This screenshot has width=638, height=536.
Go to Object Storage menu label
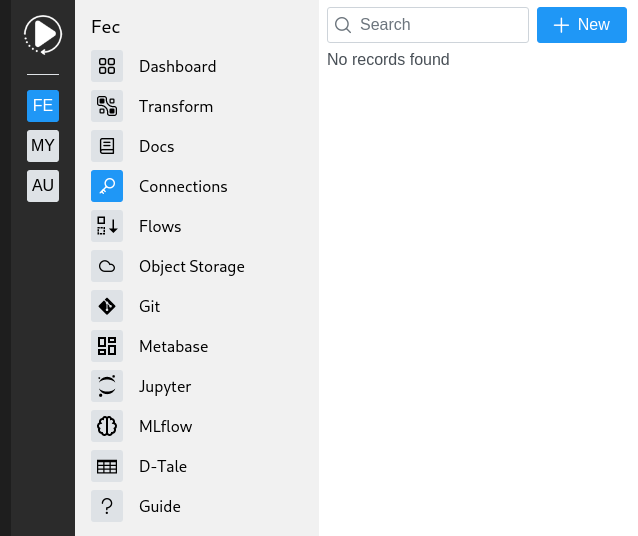tap(192, 267)
